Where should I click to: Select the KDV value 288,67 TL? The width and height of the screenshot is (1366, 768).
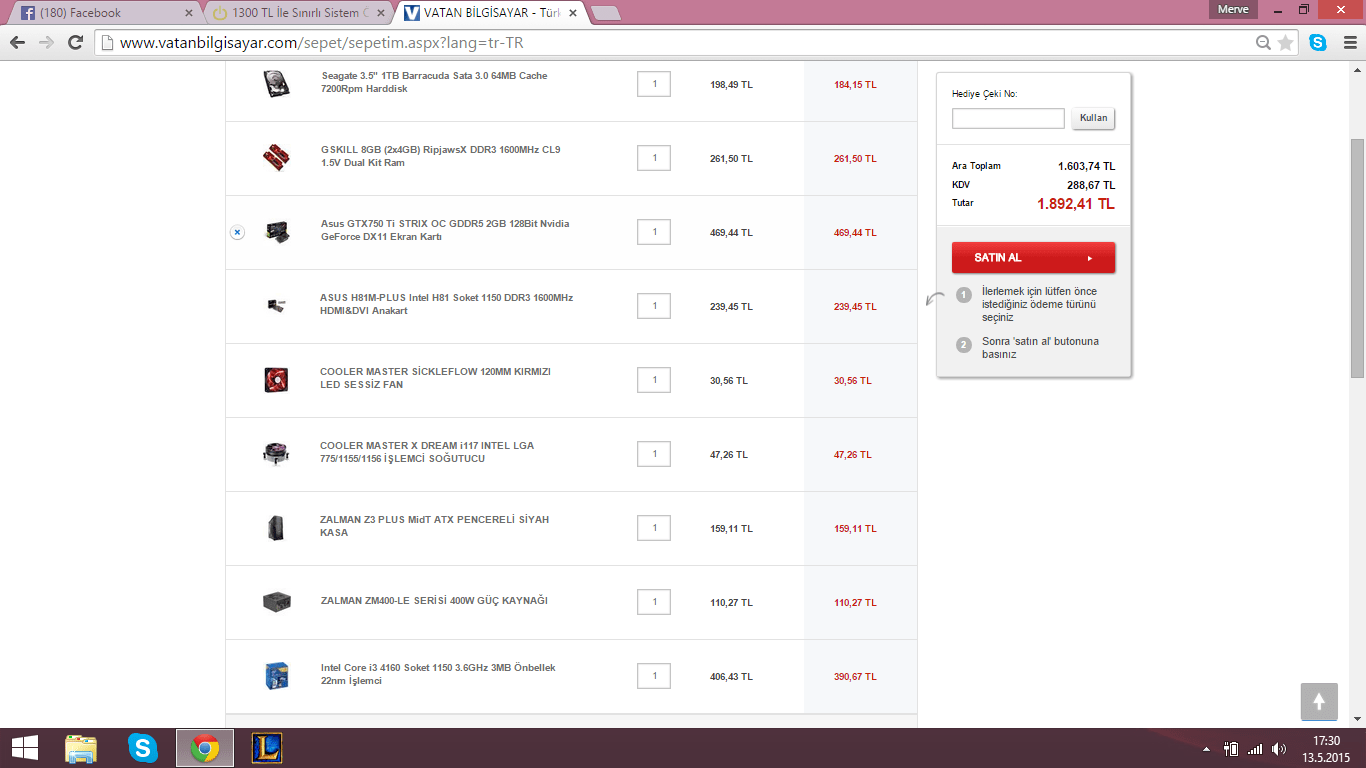(x=1091, y=185)
